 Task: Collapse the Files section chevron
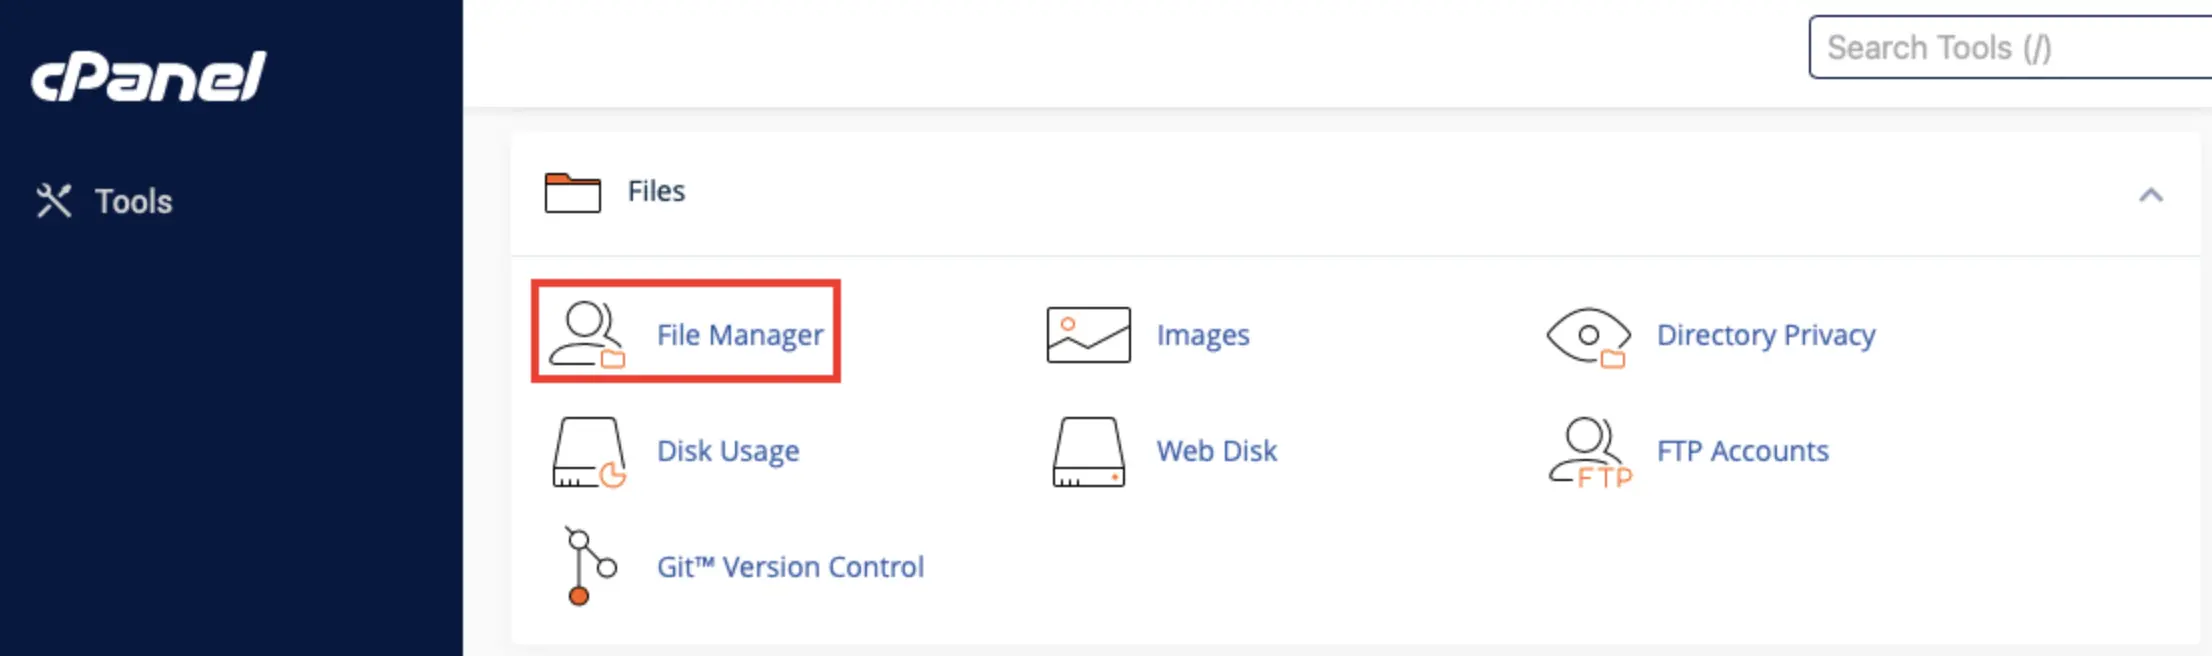pyautogui.click(x=2151, y=194)
